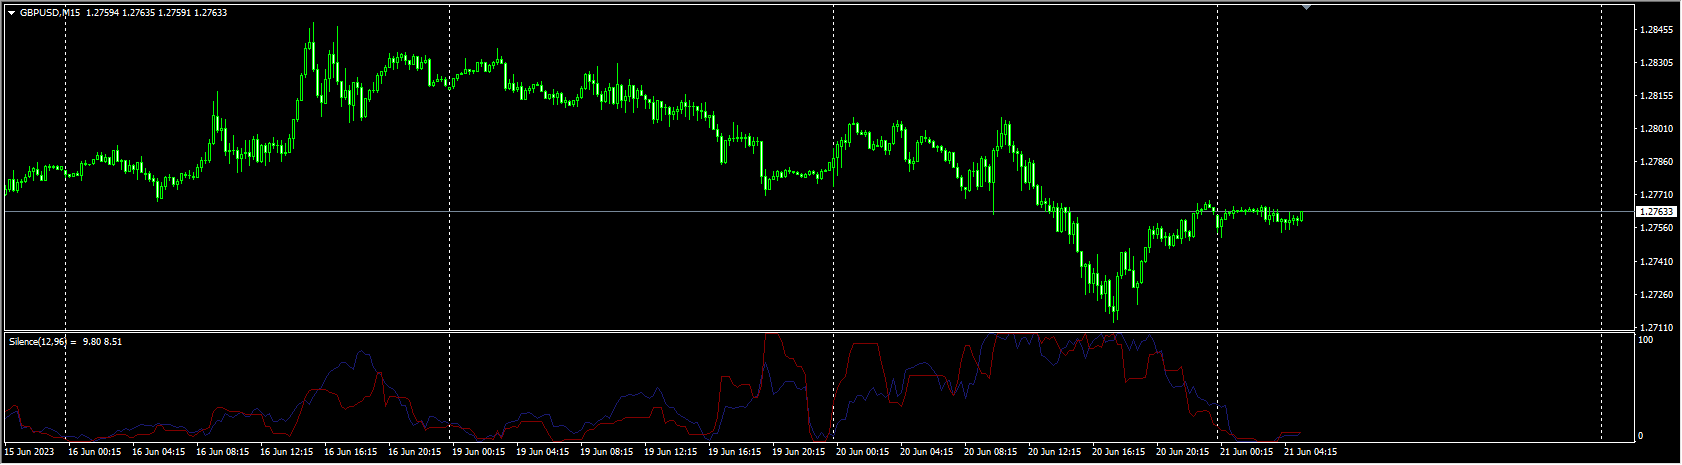Click the 1.27110 price scale label

1655,327
